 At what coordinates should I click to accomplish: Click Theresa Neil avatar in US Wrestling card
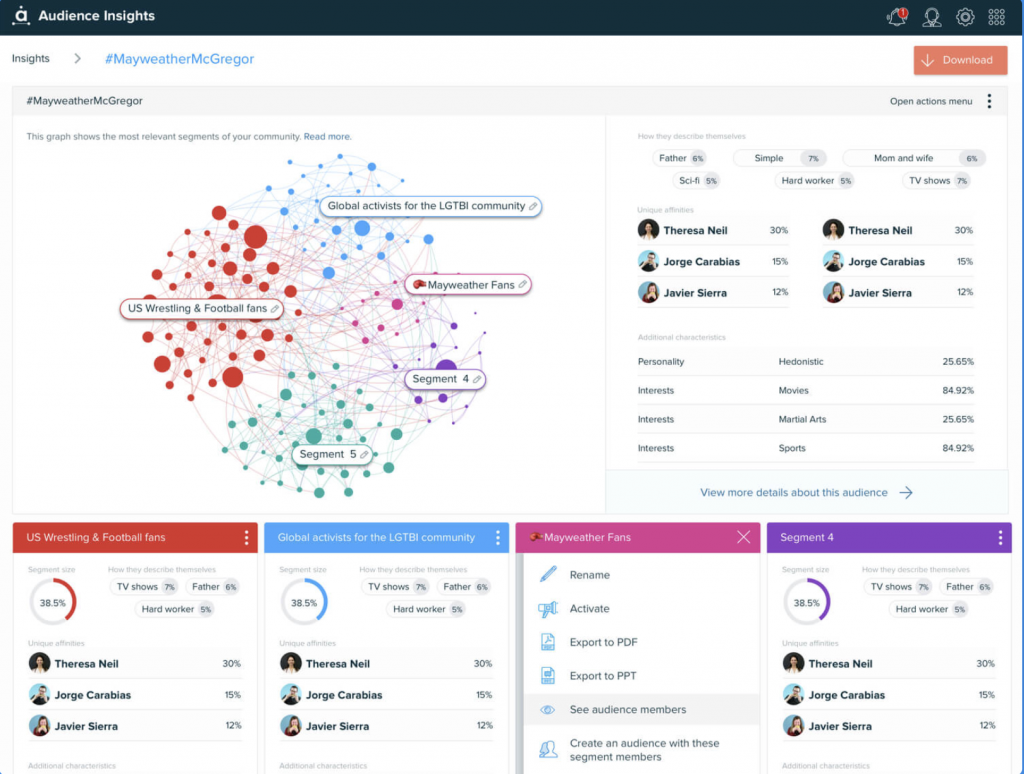pos(39,663)
